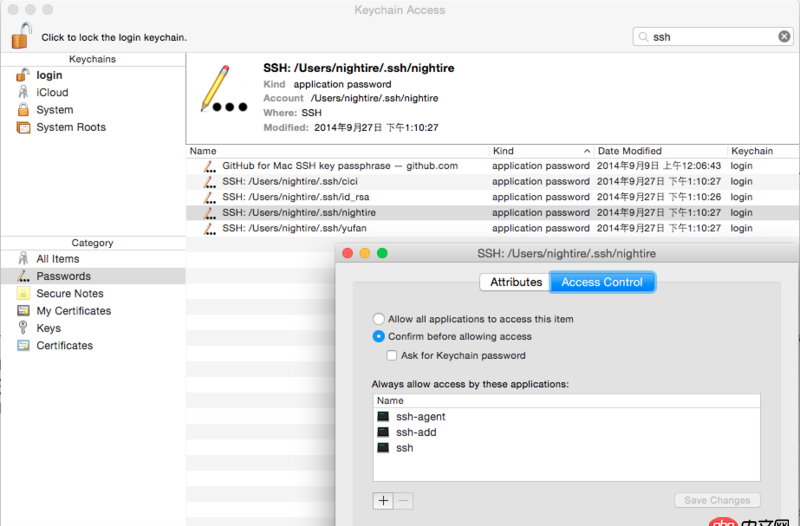This screenshot has height=526, width=800.
Task: Select the iCloud keychain label
Action: [52, 92]
